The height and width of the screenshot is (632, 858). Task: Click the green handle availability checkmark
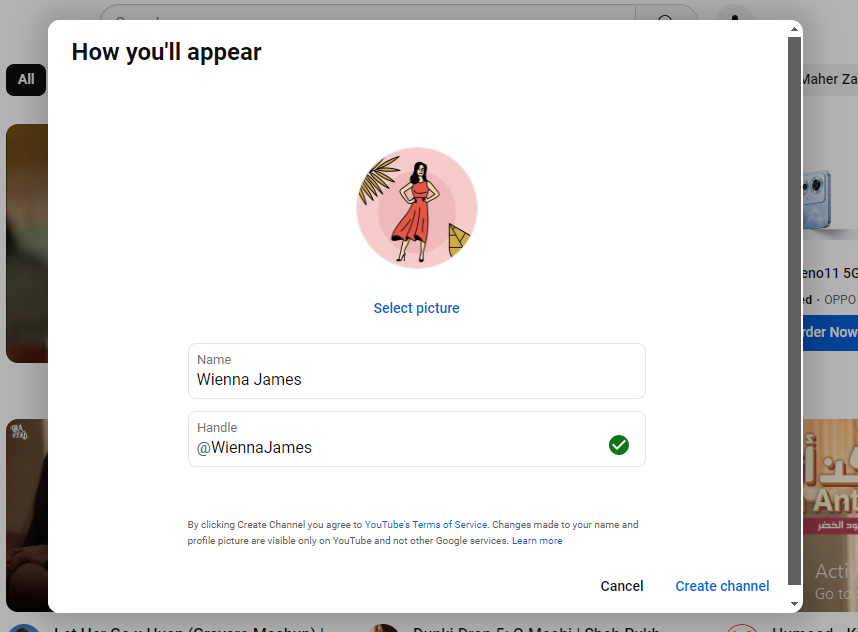(619, 445)
